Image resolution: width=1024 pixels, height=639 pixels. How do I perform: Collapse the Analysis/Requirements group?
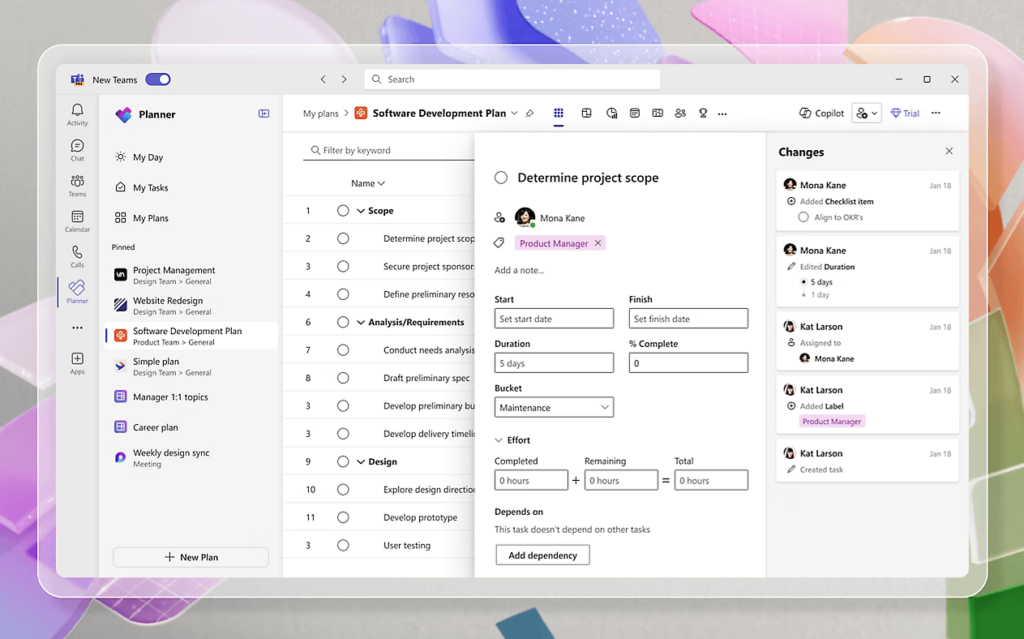click(x=360, y=322)
